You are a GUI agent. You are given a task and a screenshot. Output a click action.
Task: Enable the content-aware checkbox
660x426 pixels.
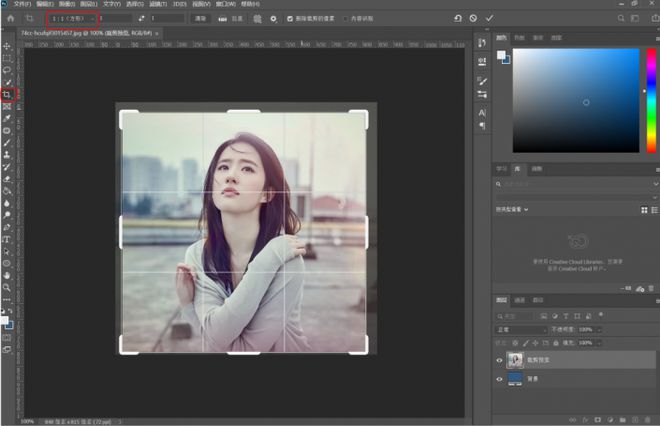click(346, 18)
